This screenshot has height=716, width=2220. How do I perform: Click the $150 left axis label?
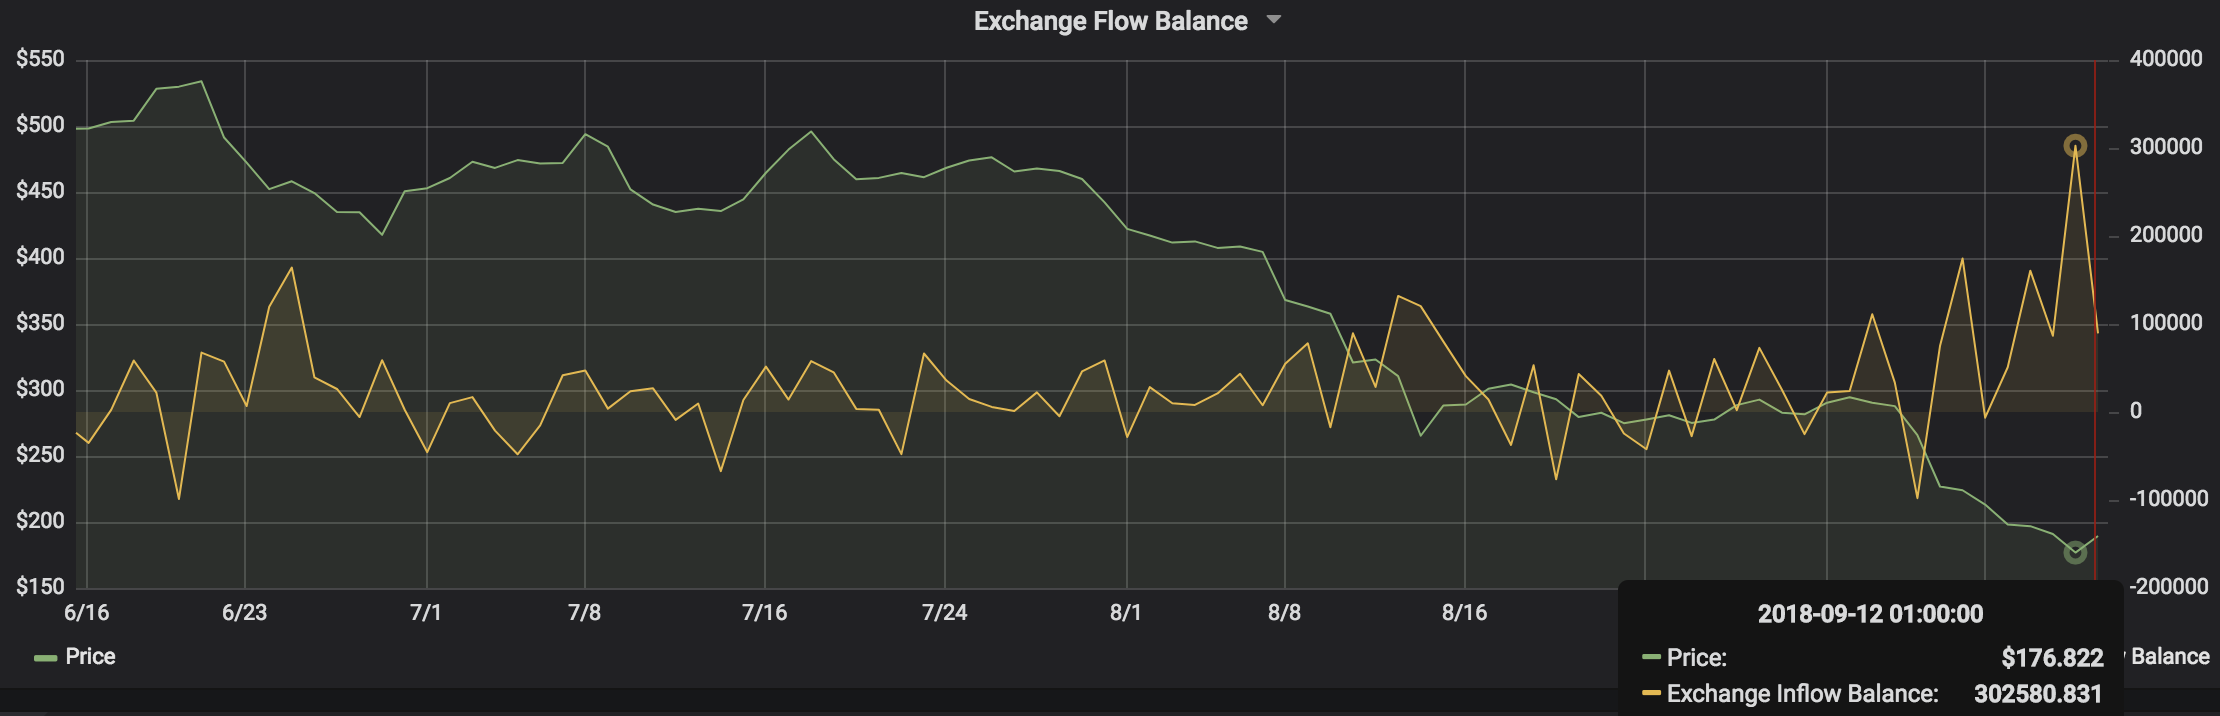(40, 587)
